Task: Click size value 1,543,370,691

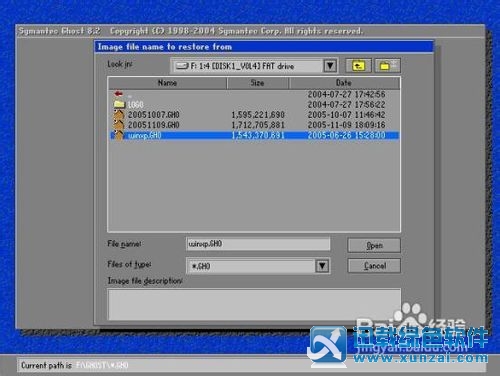Action: coord(258,135)
